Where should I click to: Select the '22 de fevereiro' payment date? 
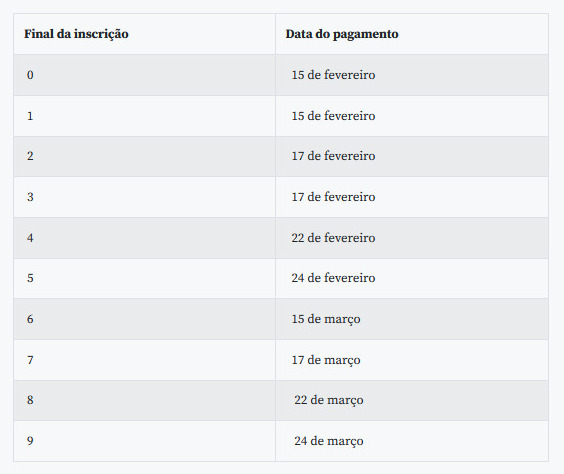(333, 238)
